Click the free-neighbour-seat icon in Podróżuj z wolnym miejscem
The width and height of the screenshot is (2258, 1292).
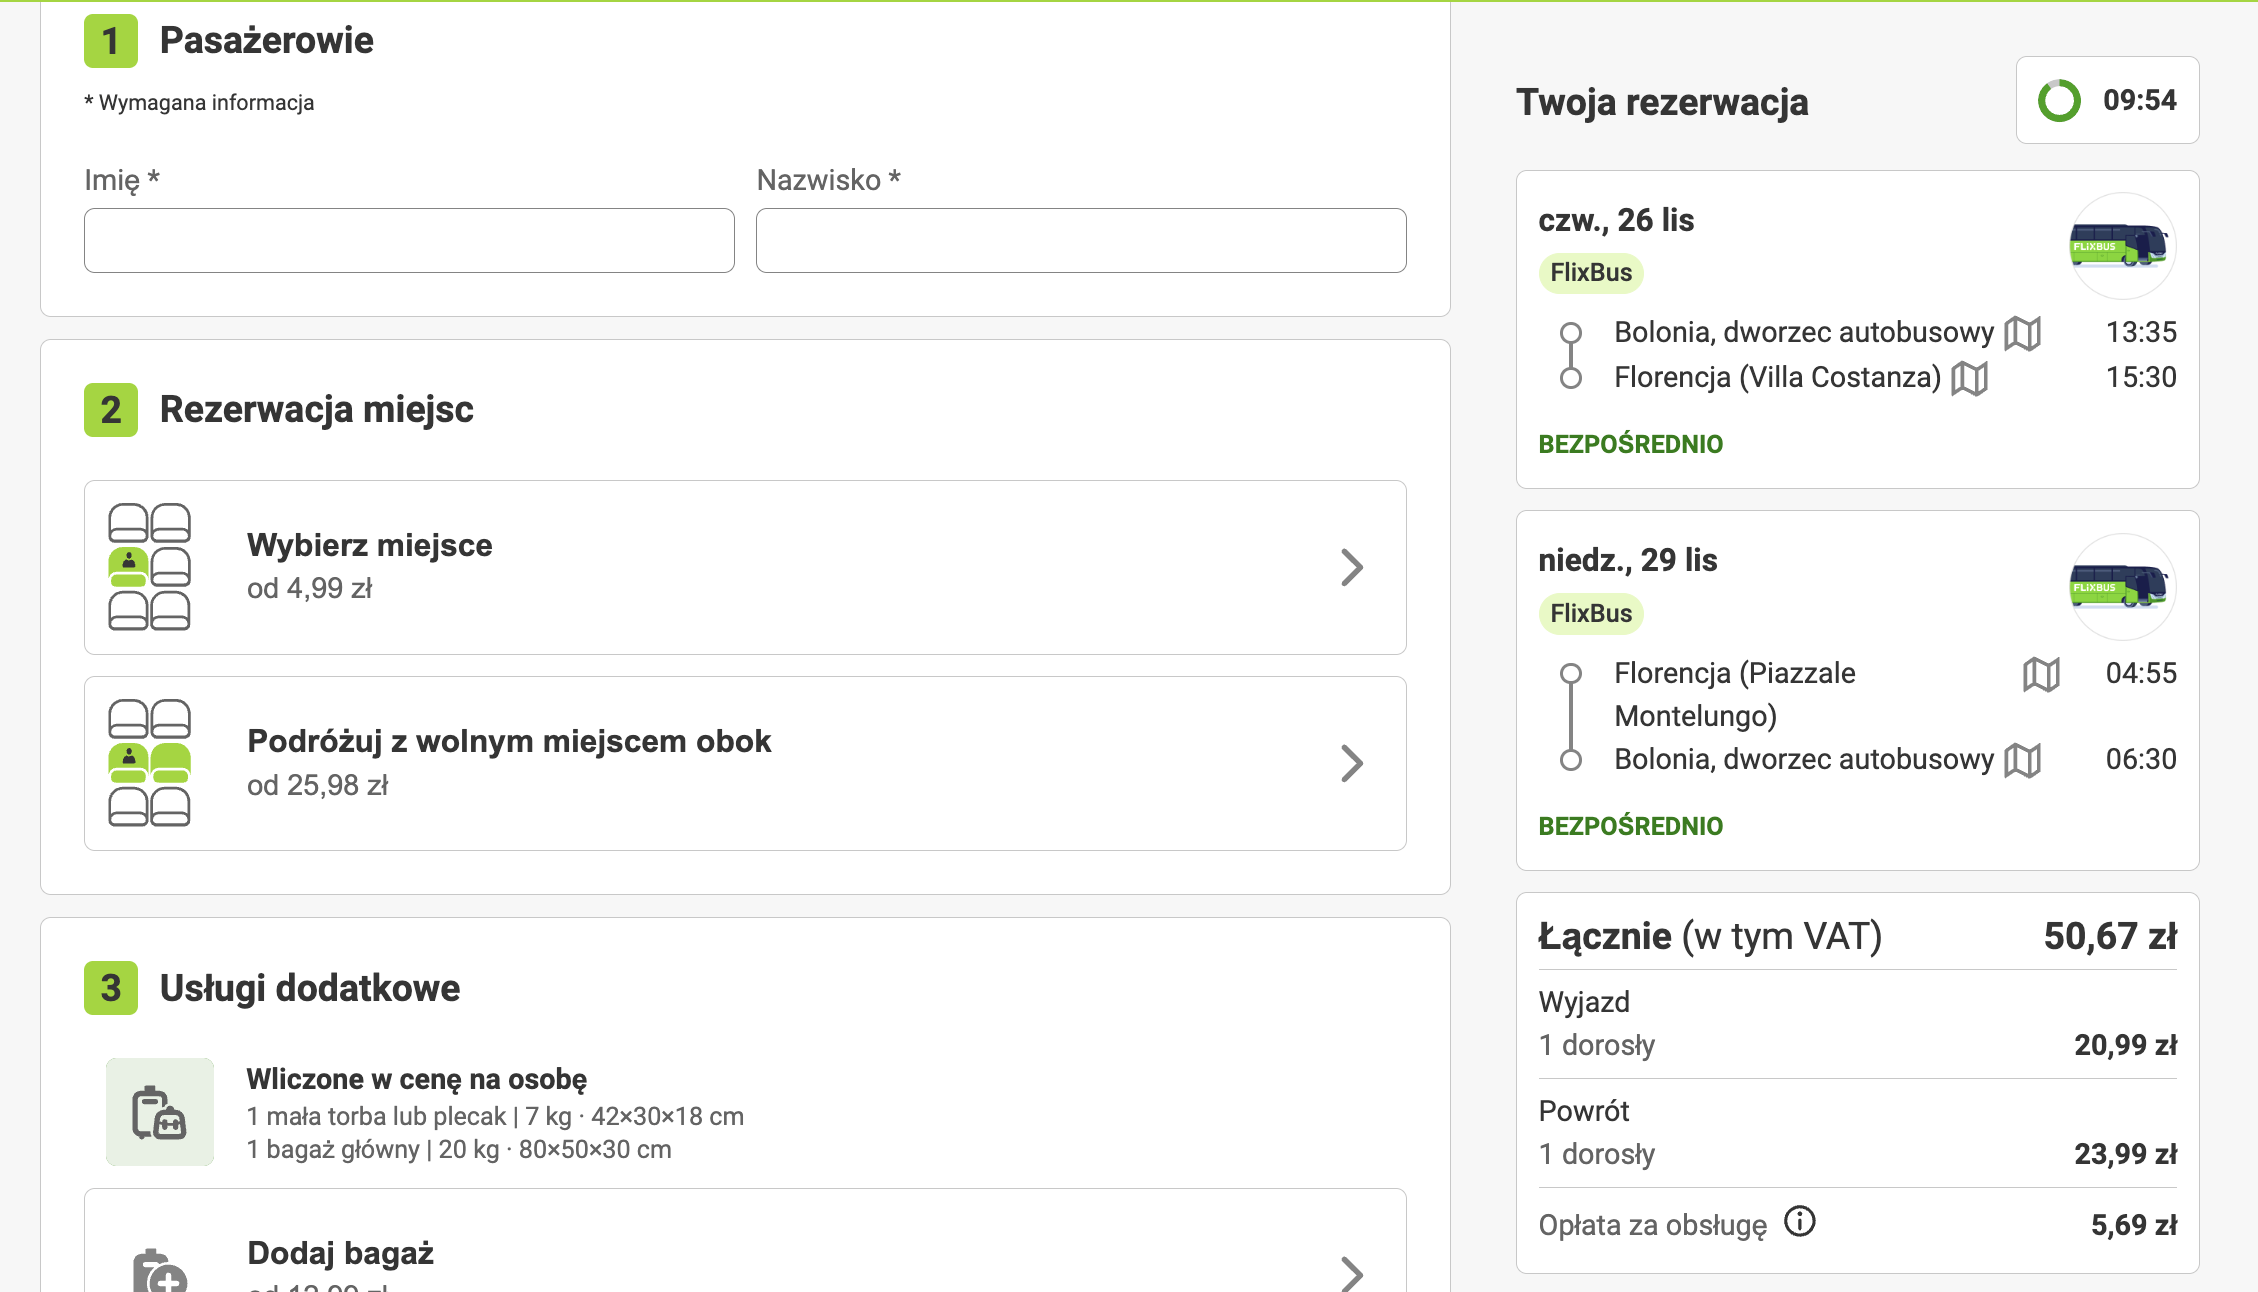149,763
